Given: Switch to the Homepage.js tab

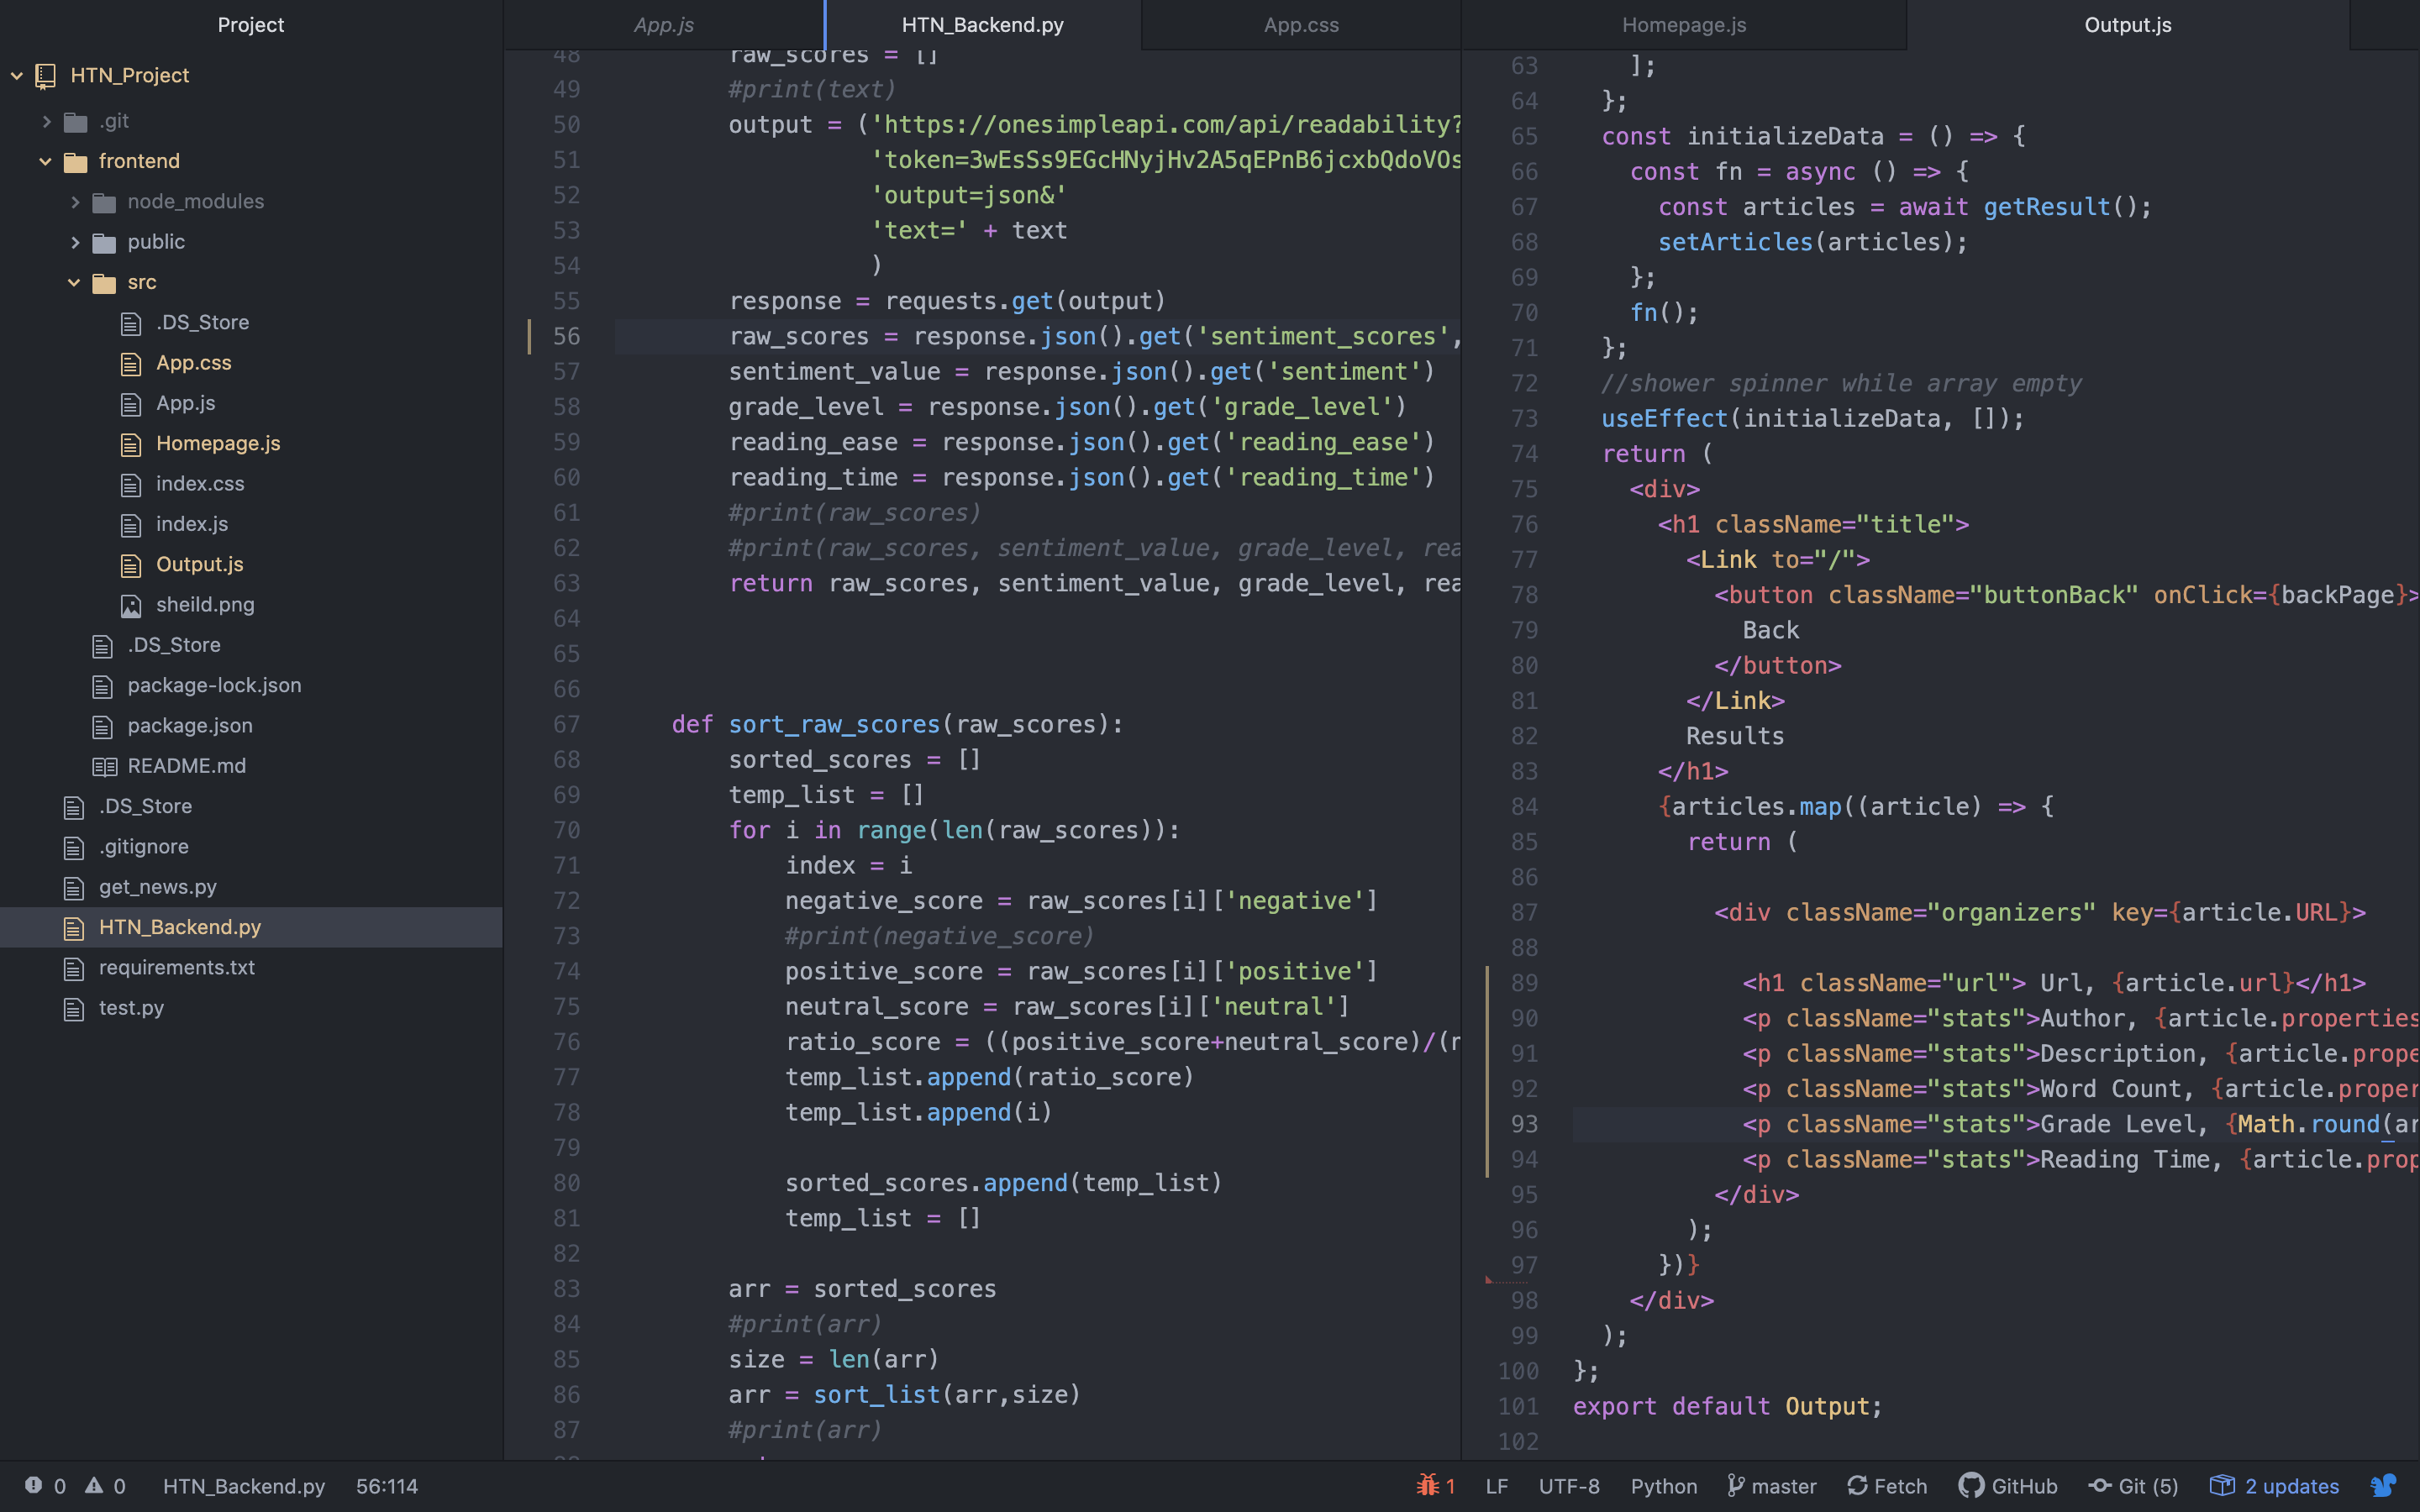Looking at the screenshot, I should point(1683,25).
